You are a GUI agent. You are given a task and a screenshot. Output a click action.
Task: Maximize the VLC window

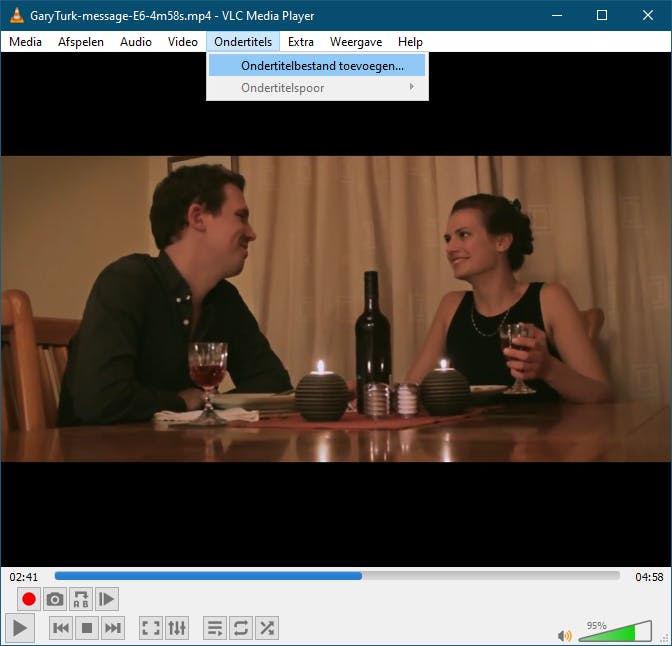click(x=602, y=15)
